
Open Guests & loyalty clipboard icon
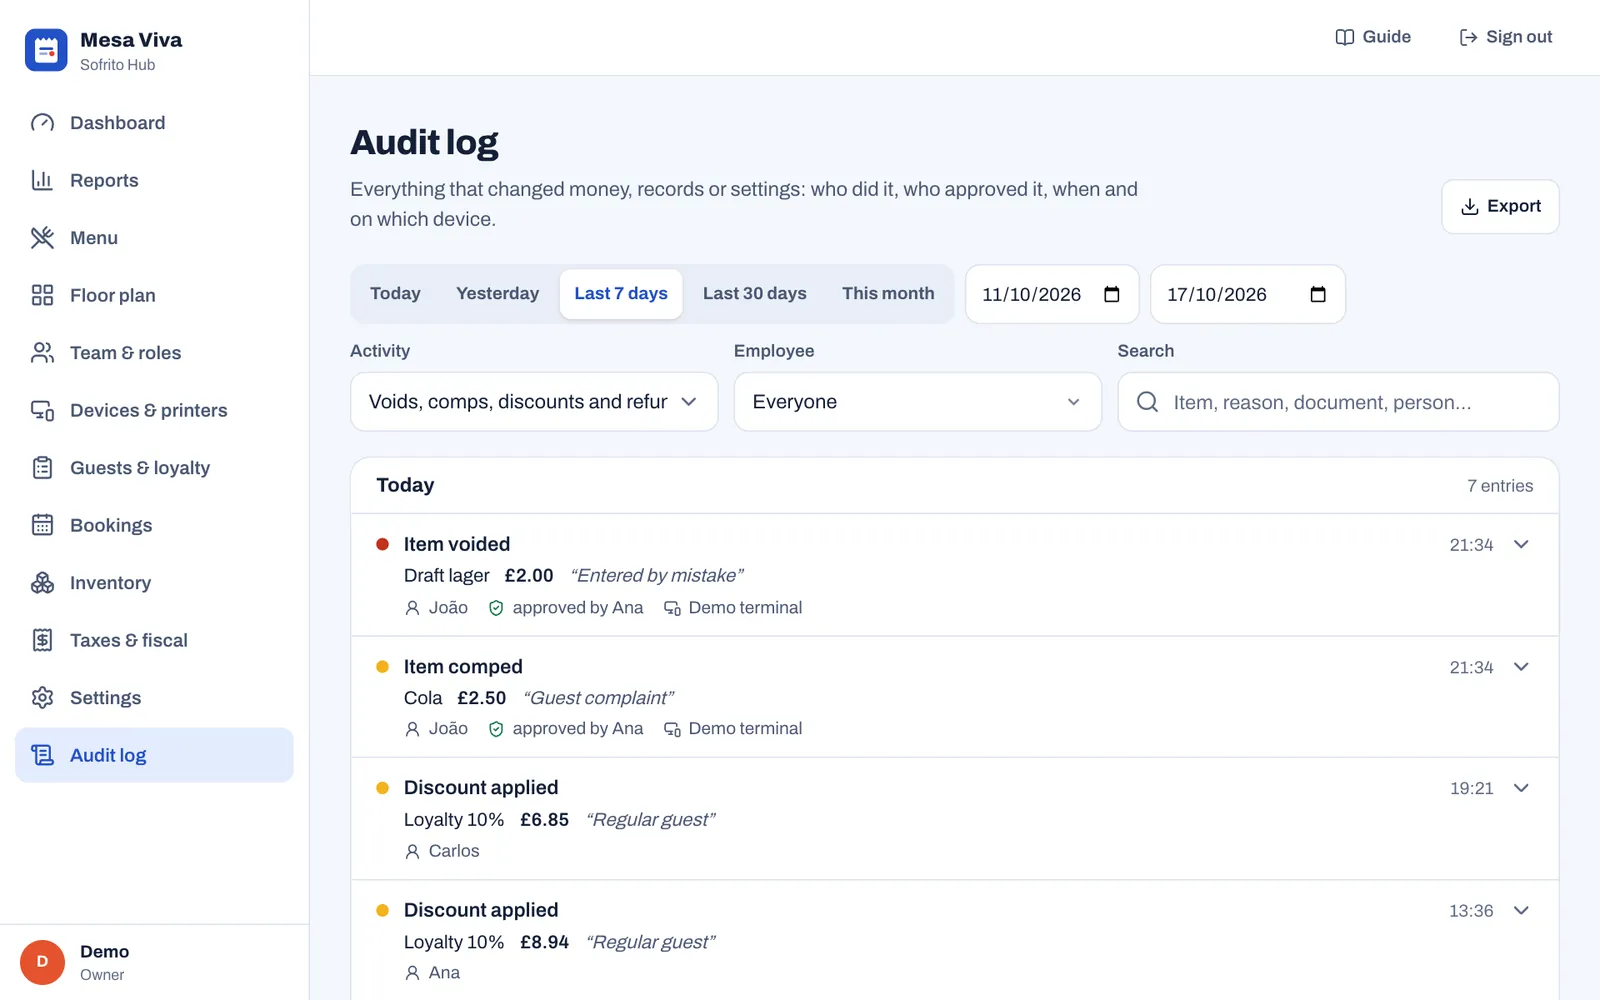coord(42,468)
